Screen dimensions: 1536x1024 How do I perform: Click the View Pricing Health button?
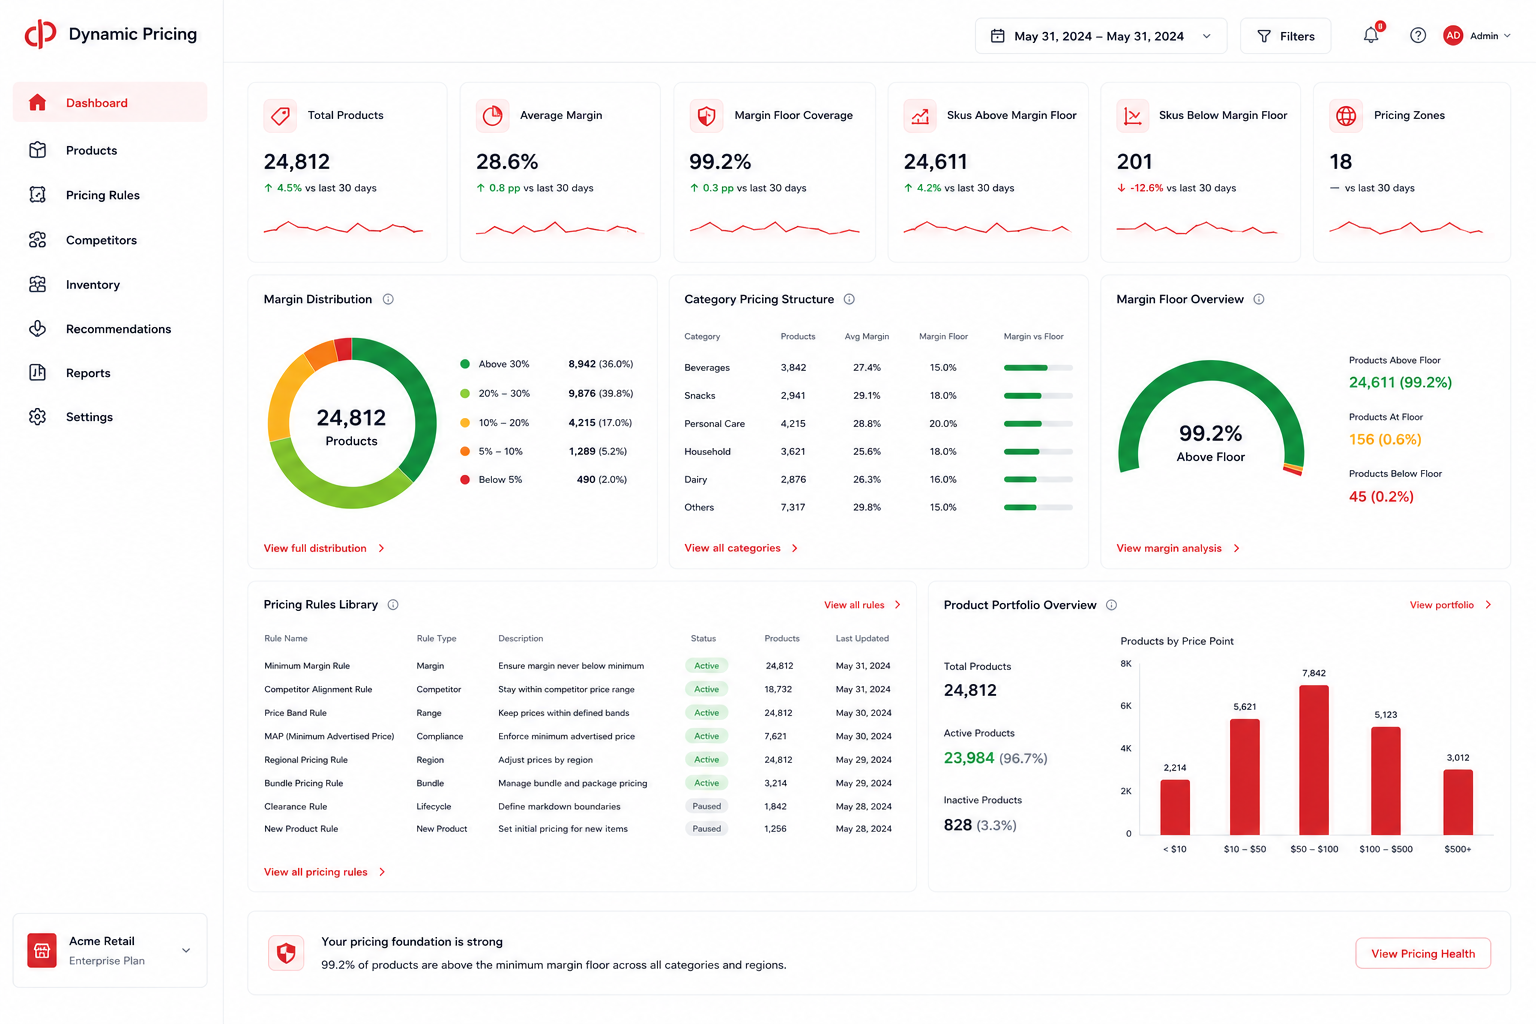(1423, 953)
